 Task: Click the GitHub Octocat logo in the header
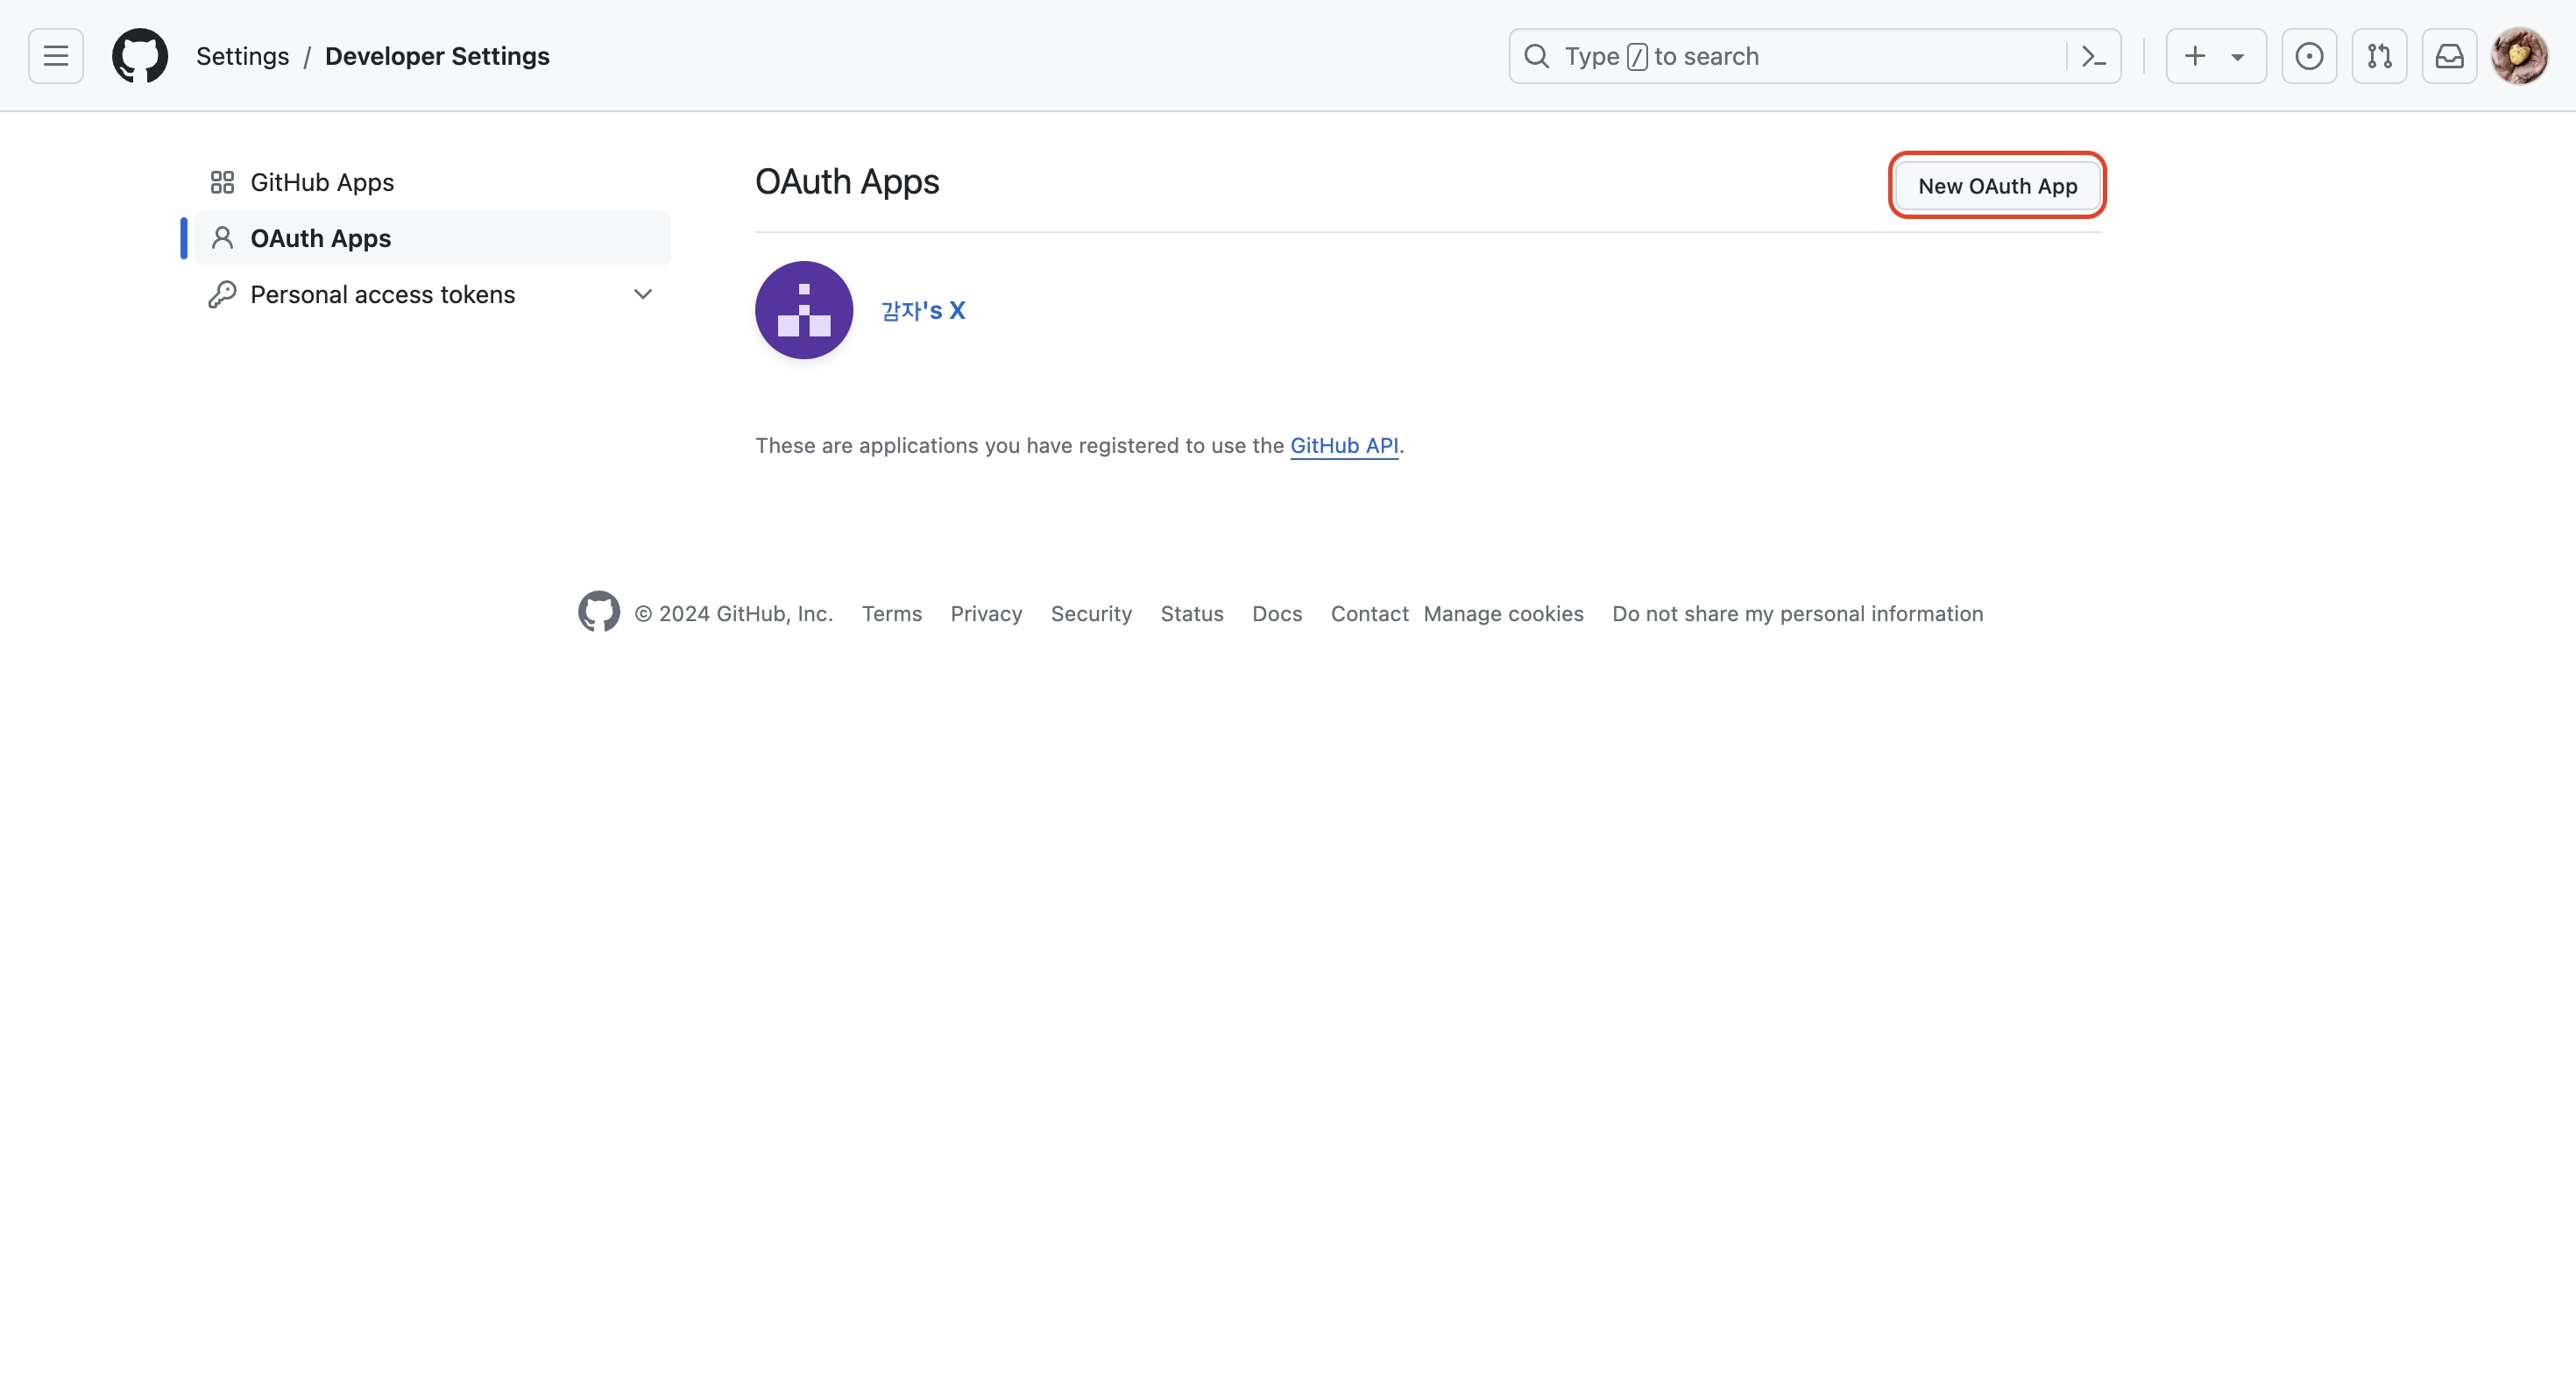coord(139,56)
